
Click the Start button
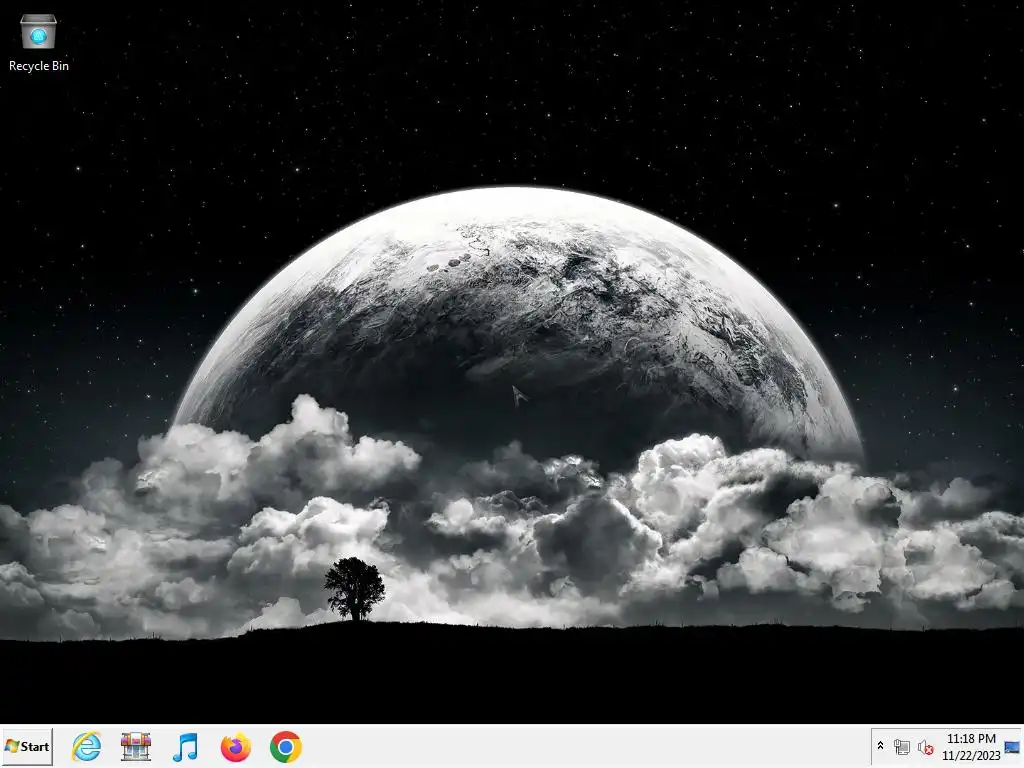tap(27, 746)
